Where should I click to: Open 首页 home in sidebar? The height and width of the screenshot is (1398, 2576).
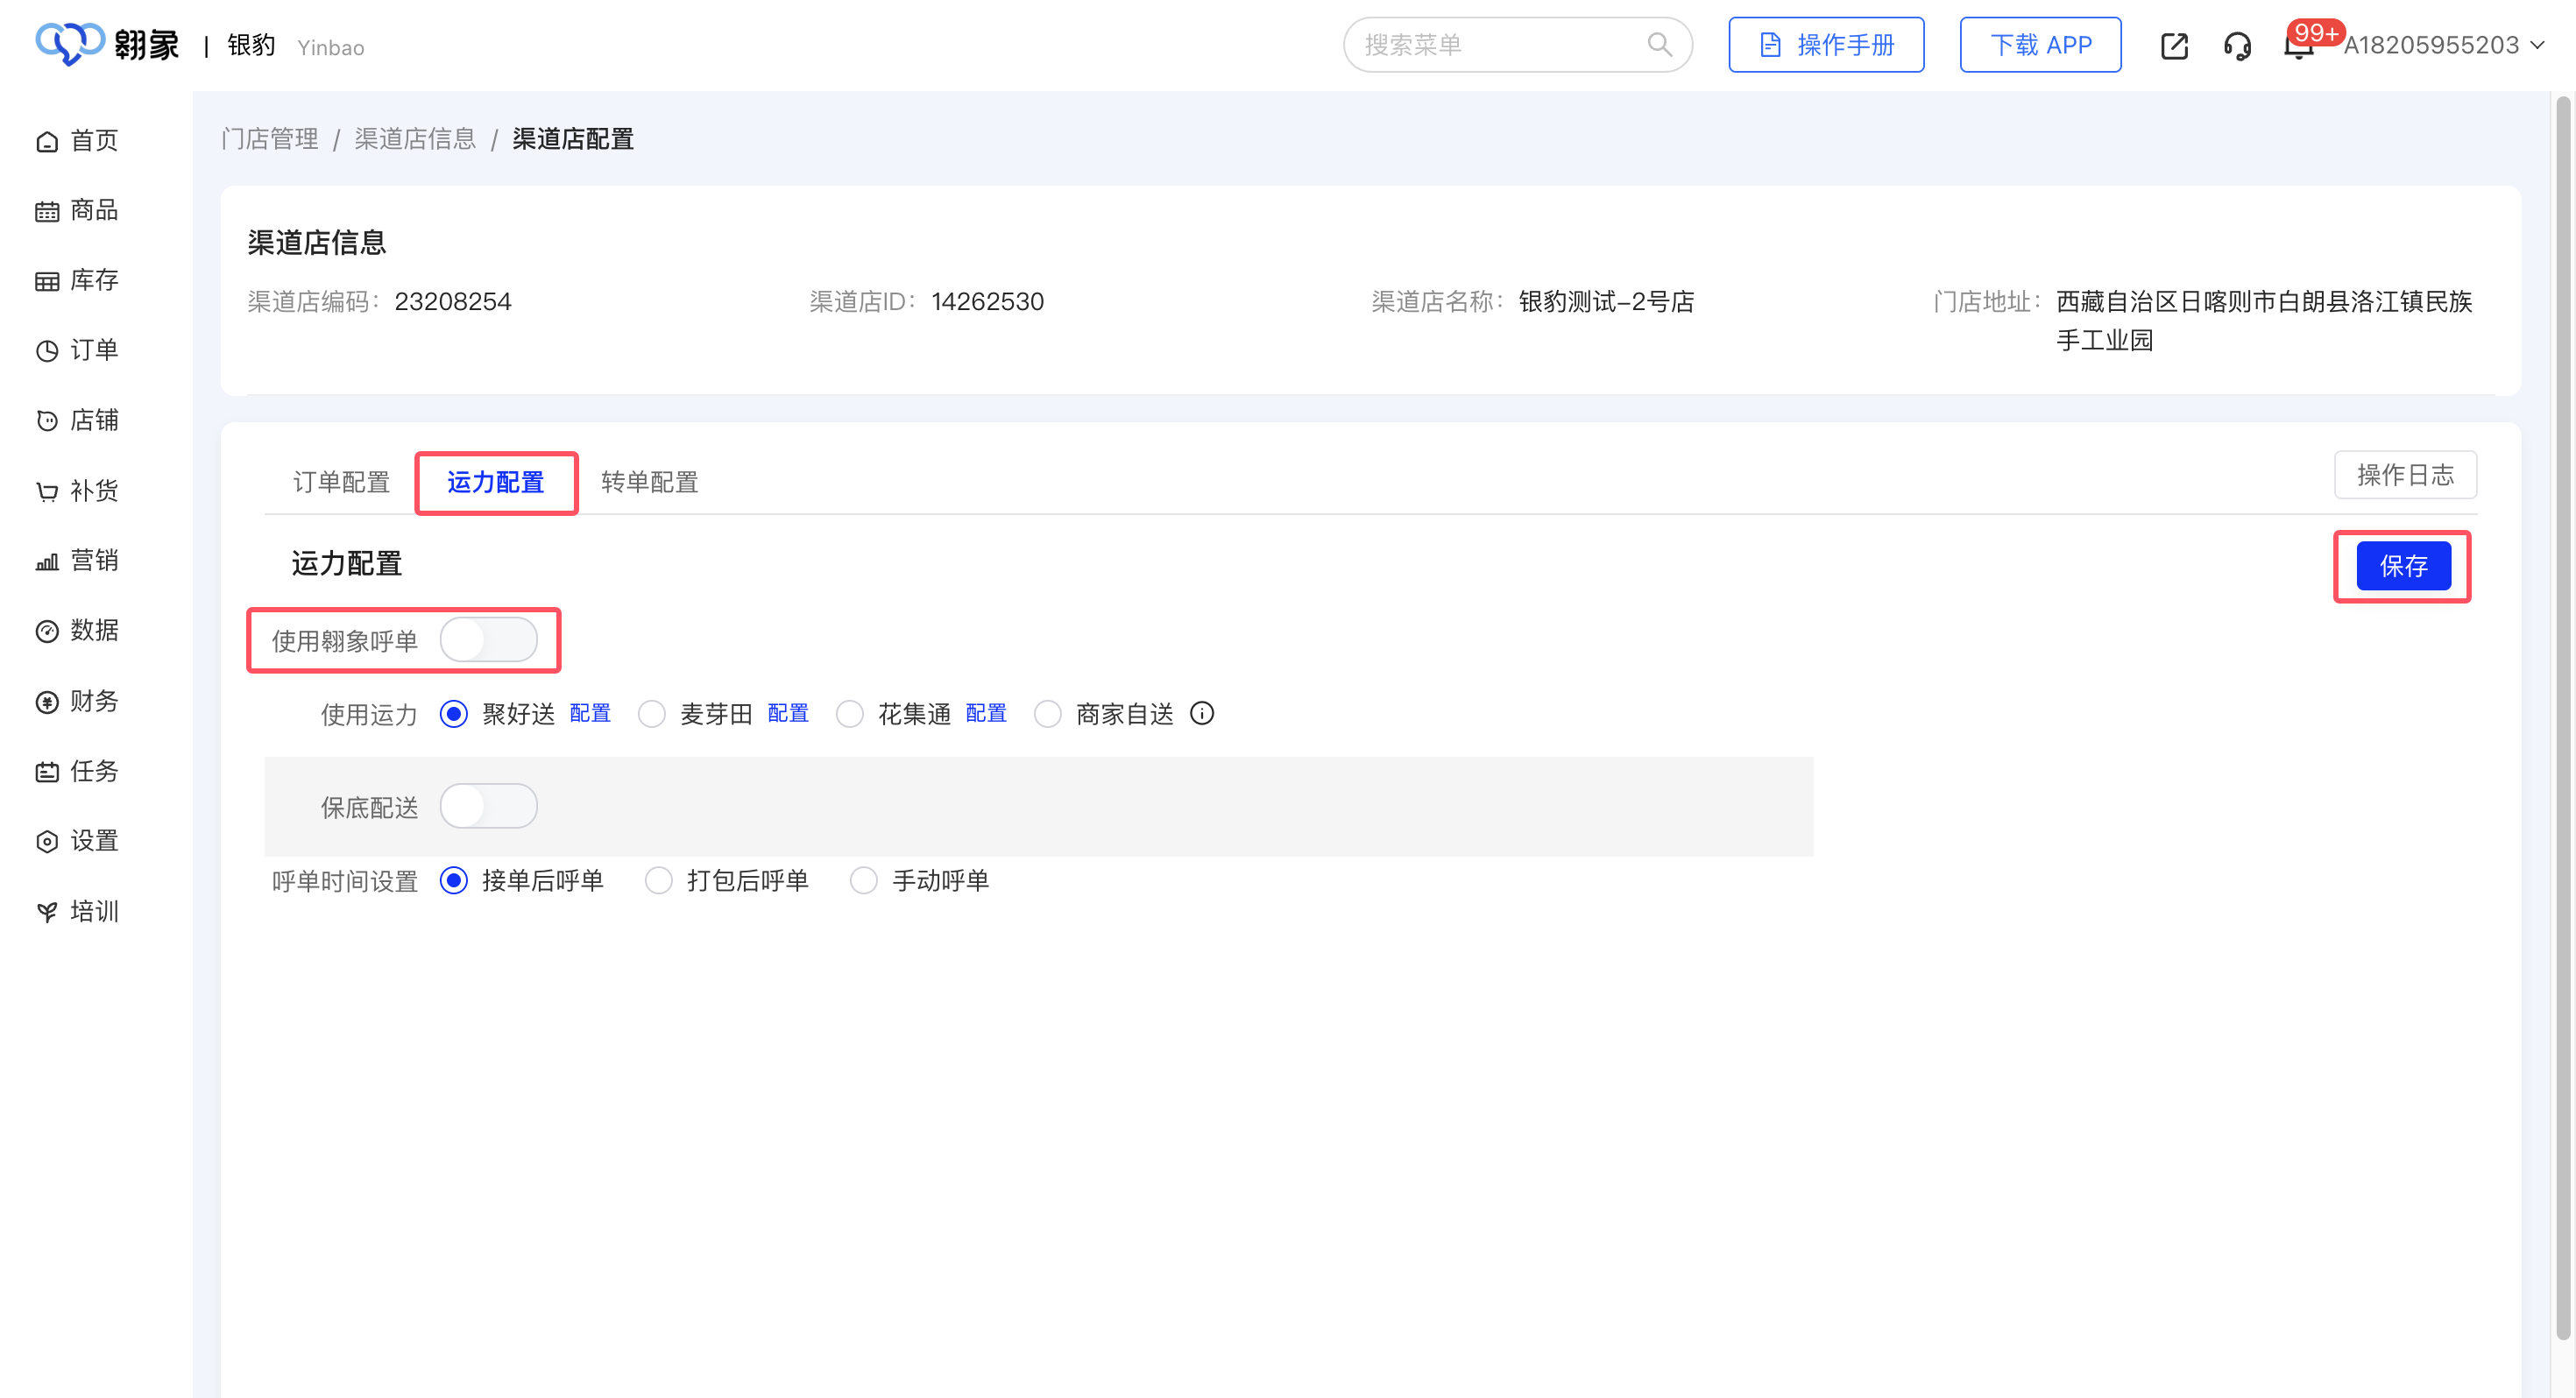coord(78,140)
